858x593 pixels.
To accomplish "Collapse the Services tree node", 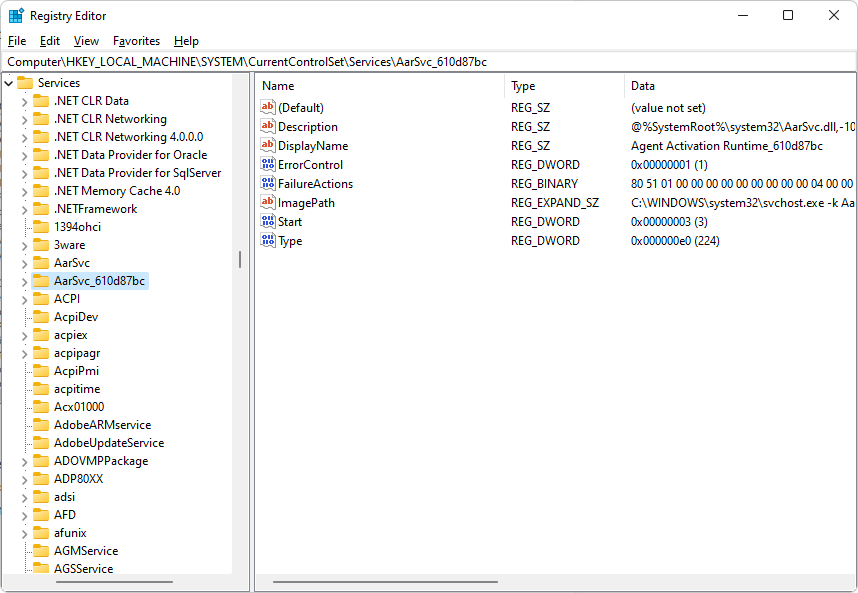I will point(9,83).
